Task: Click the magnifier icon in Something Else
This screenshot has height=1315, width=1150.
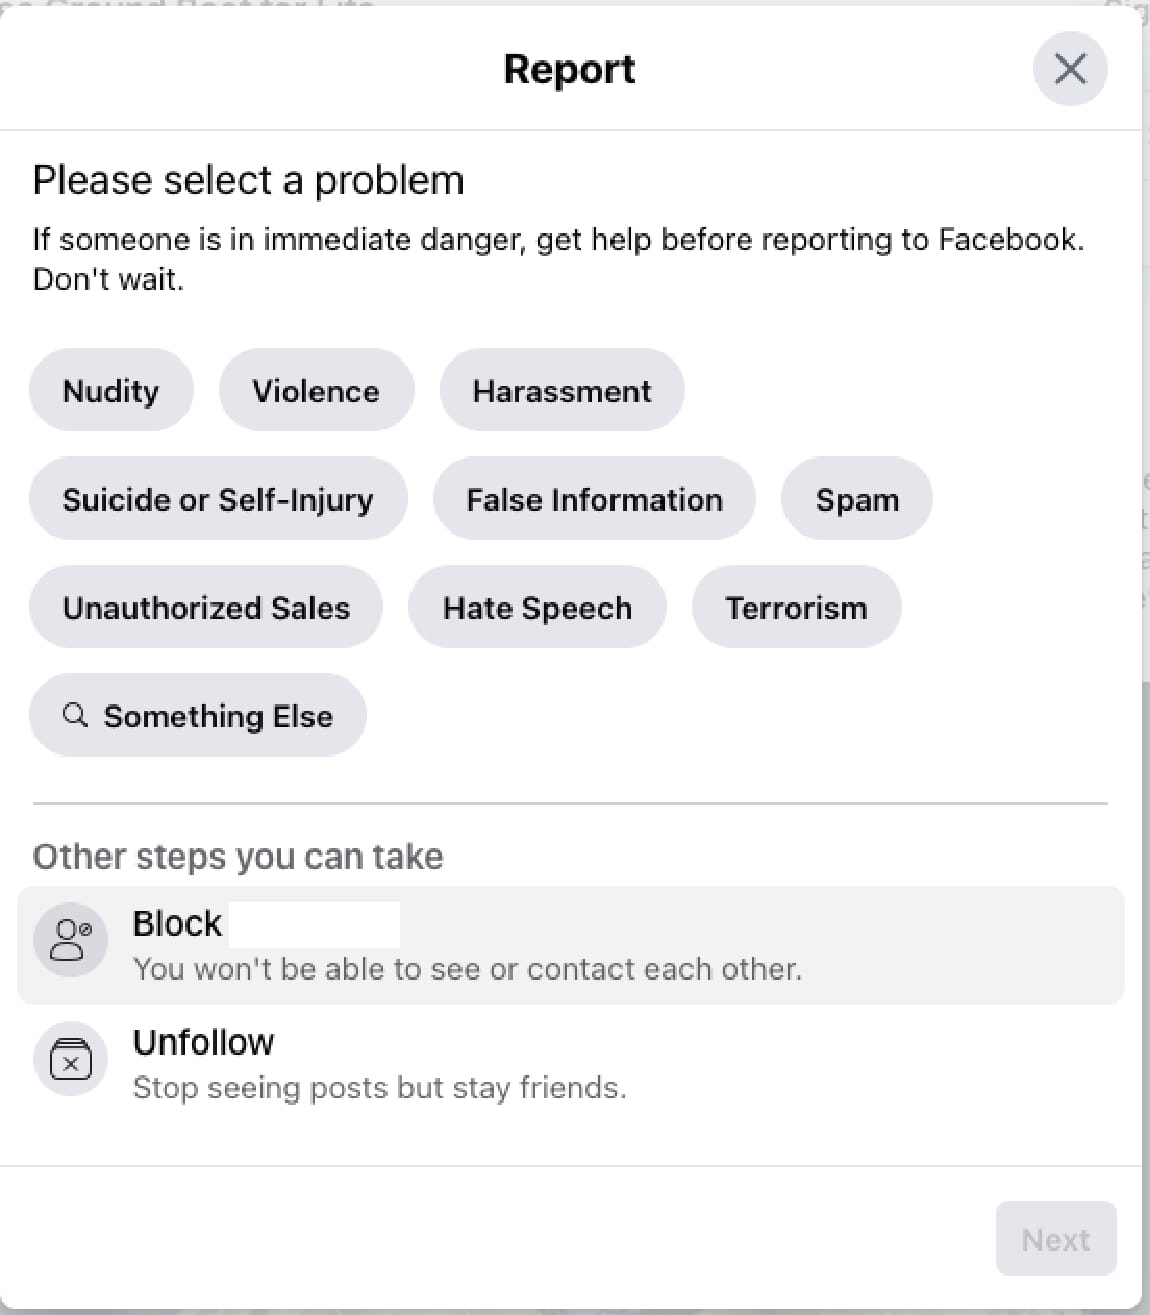Action: point(75,715)
